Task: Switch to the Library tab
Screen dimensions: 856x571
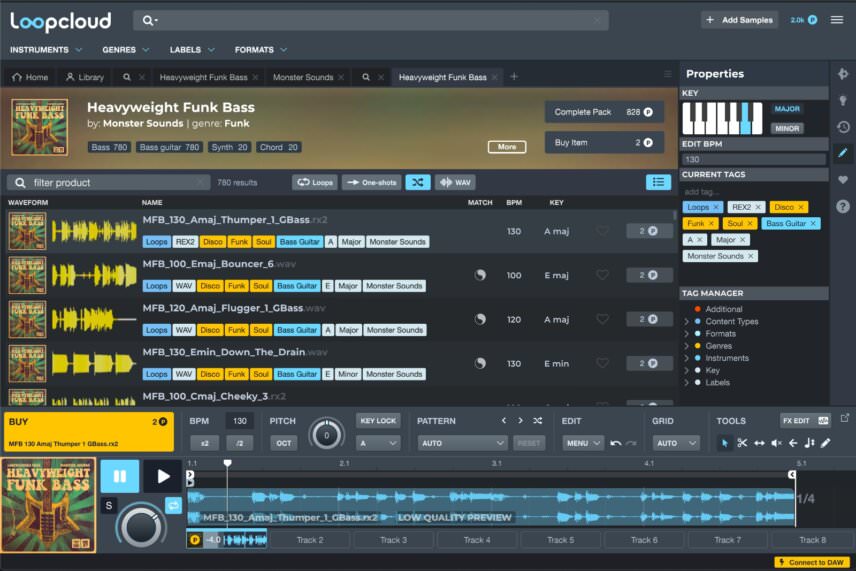Action: tap(85, 77)
